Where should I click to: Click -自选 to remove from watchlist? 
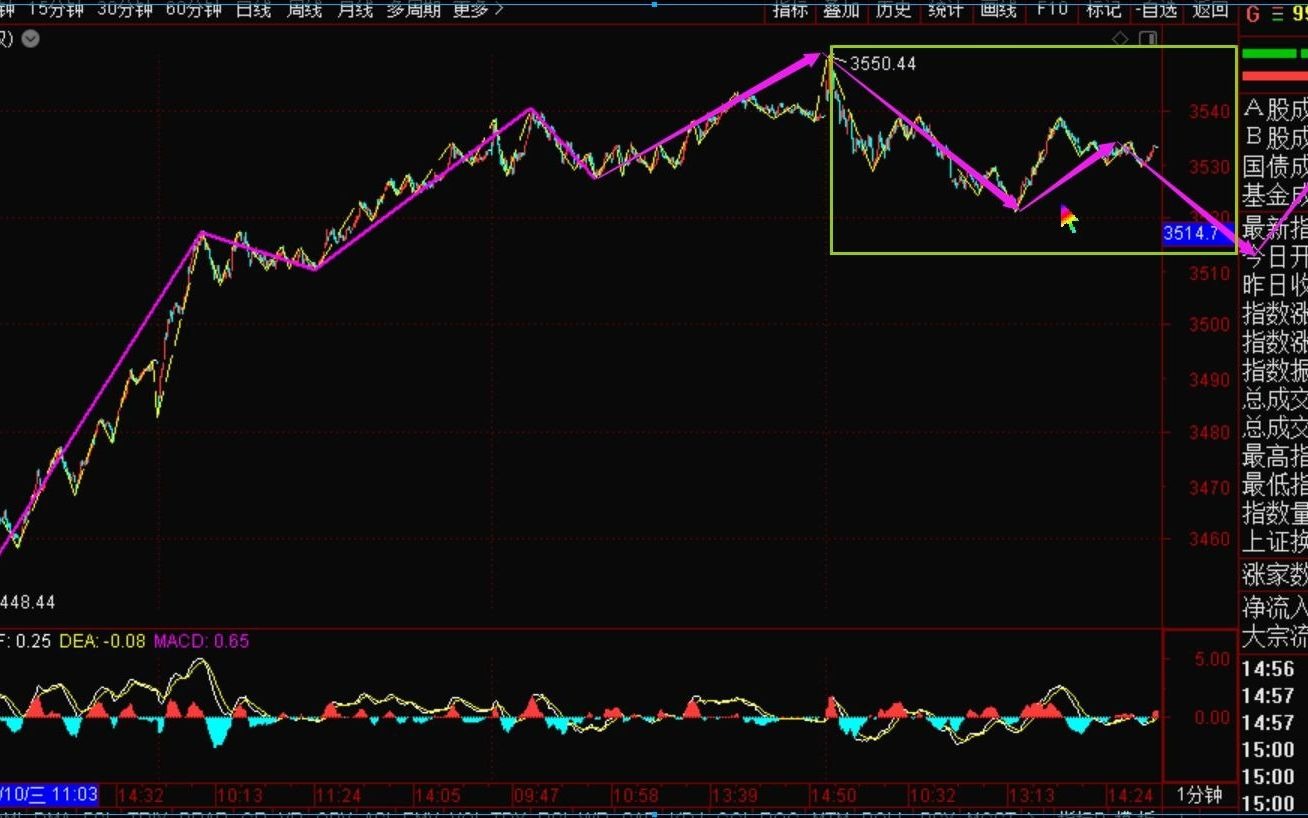pyautogui.click(x=1156, y=9)
